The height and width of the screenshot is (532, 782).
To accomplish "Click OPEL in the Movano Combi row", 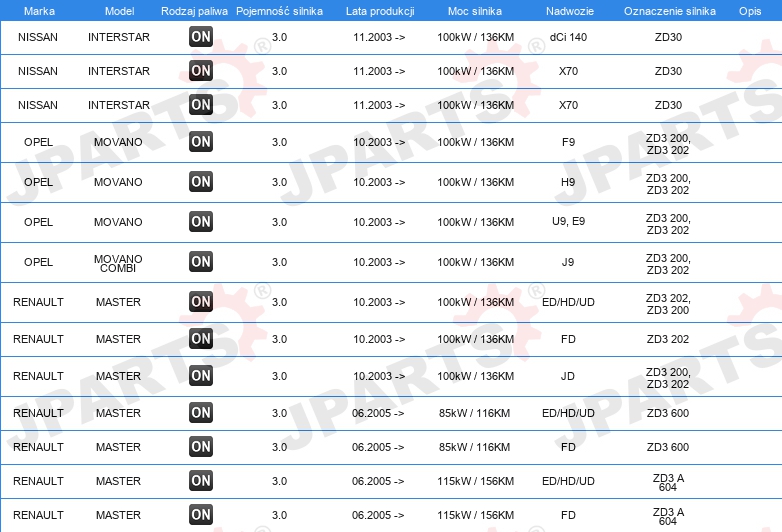I will coord(38,262).
